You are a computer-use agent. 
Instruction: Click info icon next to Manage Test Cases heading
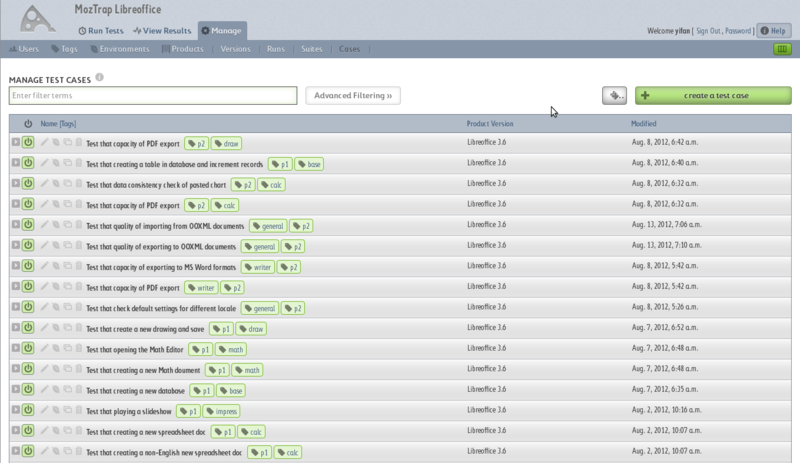(99, 77)
